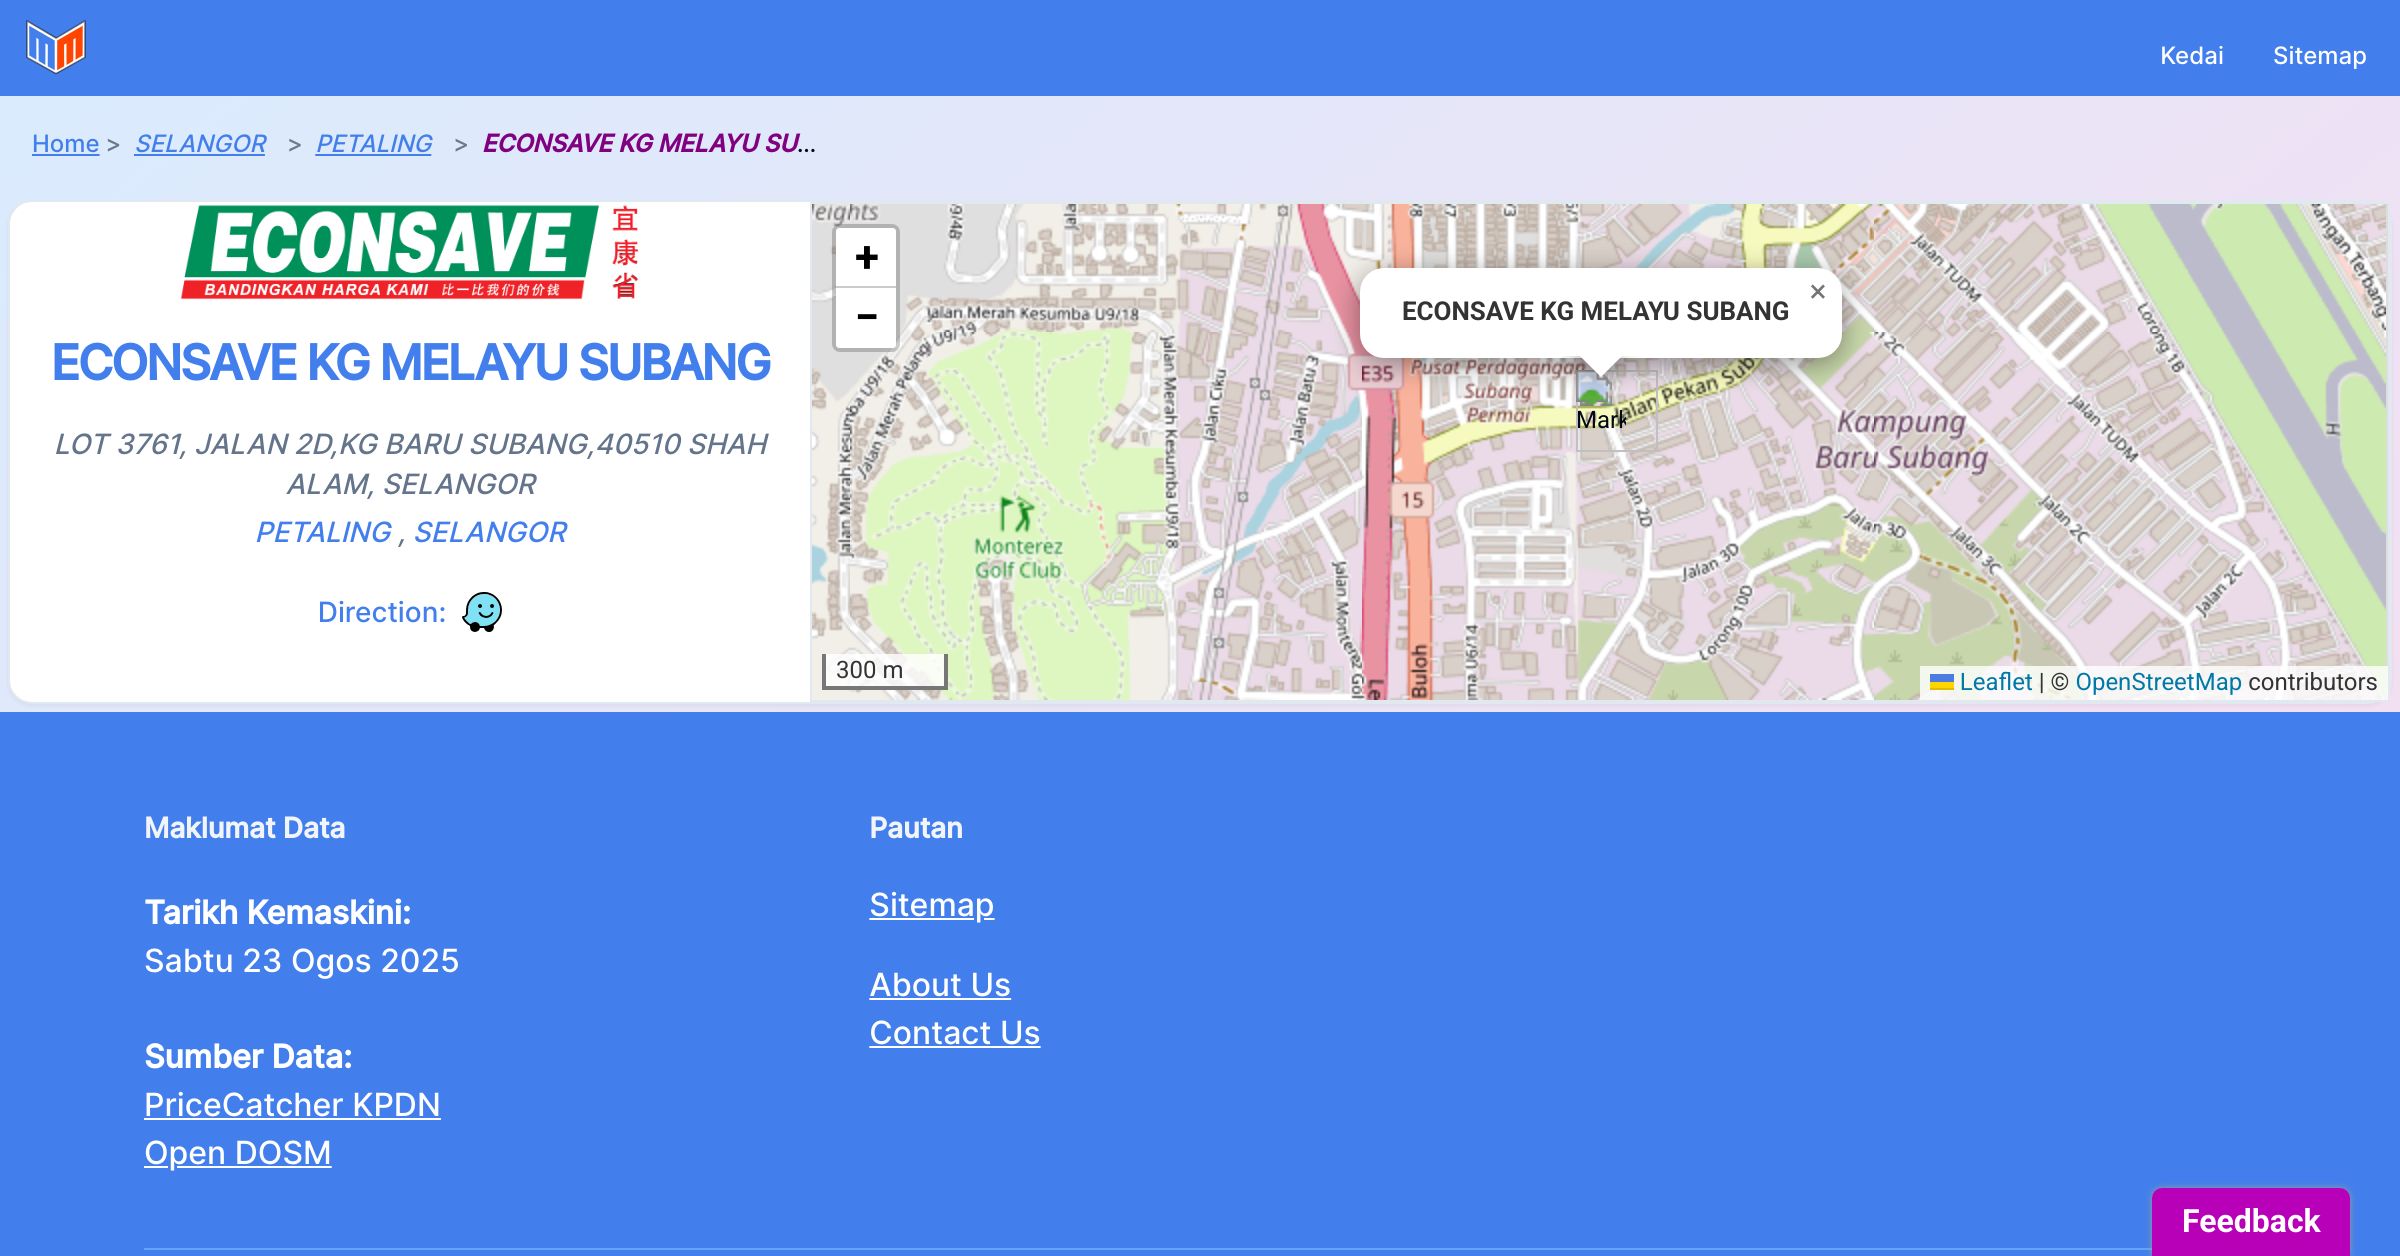2400x1256 pixels.
Task: Click the Feedback button
Action: point(2250,1221)
